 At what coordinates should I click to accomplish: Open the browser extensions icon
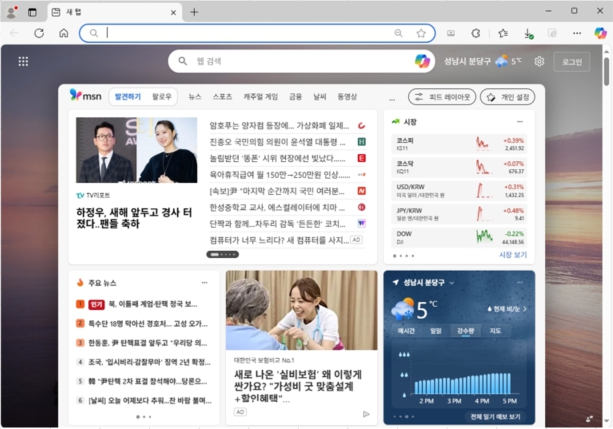pos(475,33)
